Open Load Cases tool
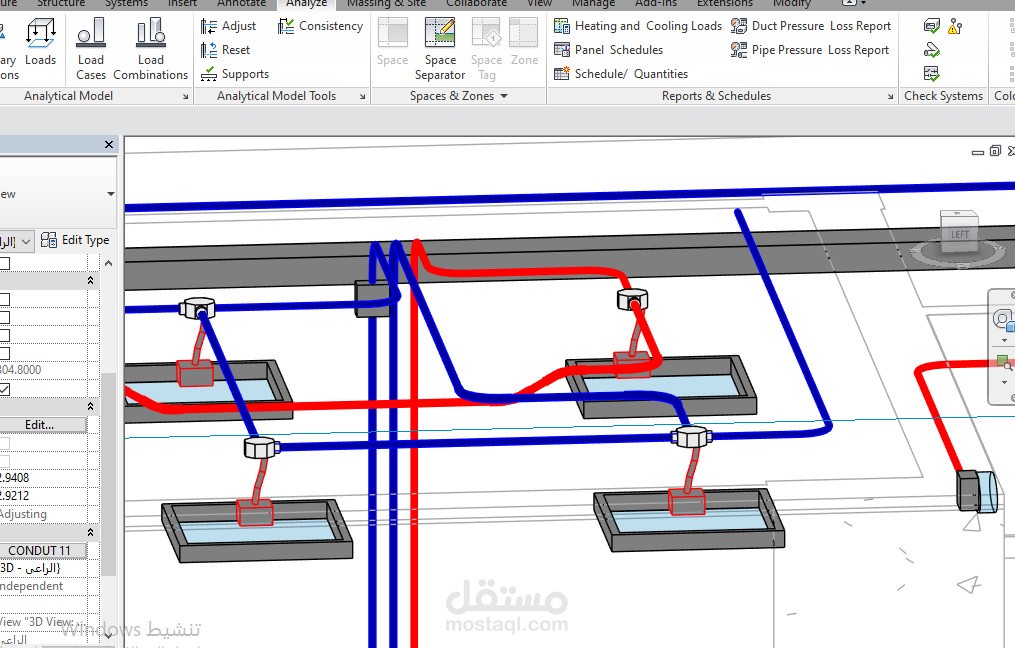This screenshot has height=648, width=1015. point(91,49)
